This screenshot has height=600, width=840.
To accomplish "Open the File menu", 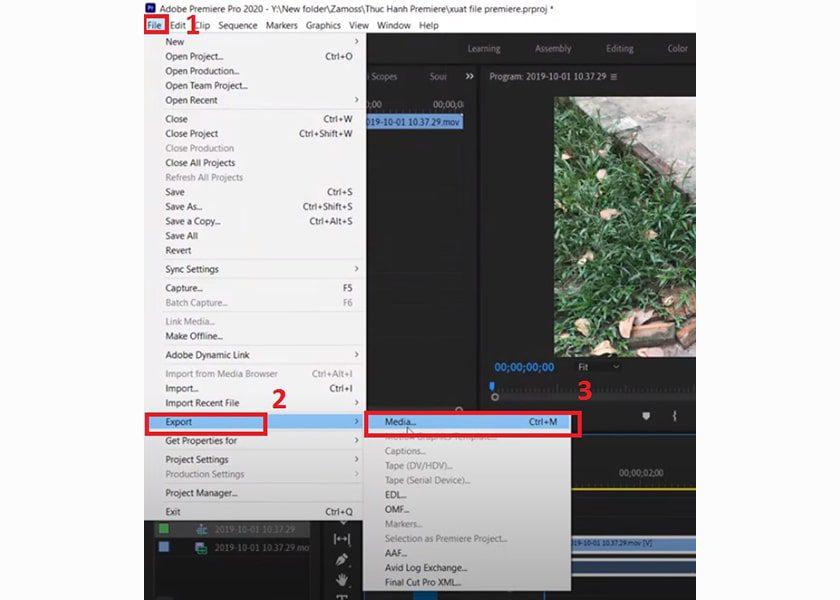I will (154, 25).
